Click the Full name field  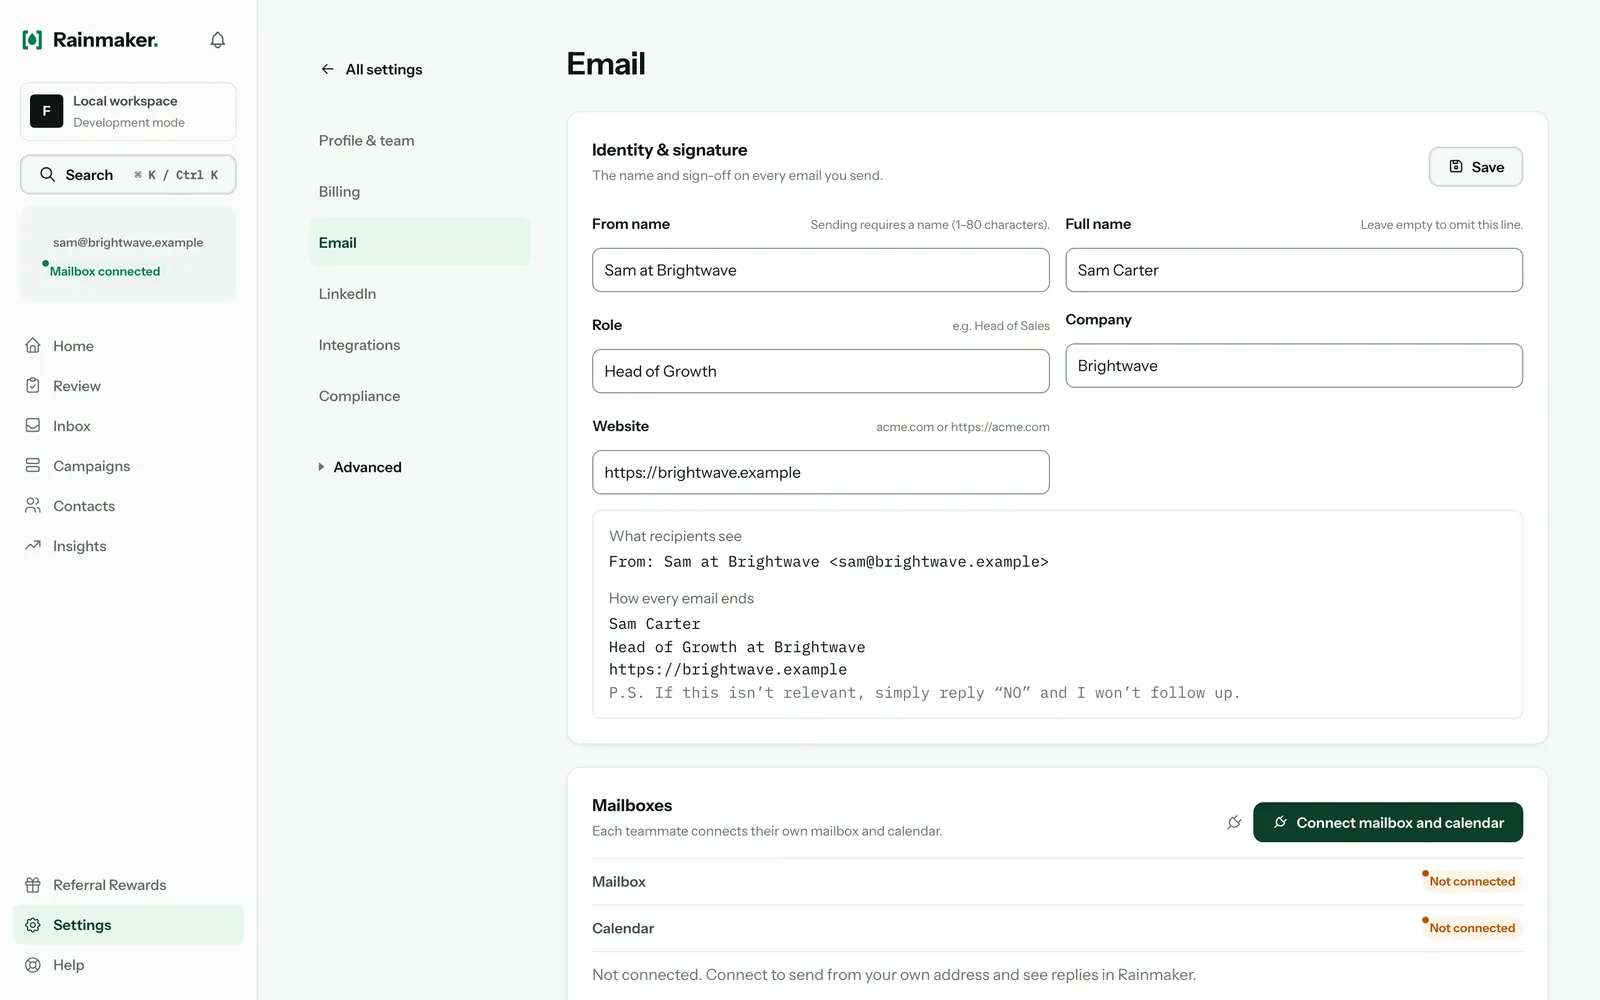1294,270
